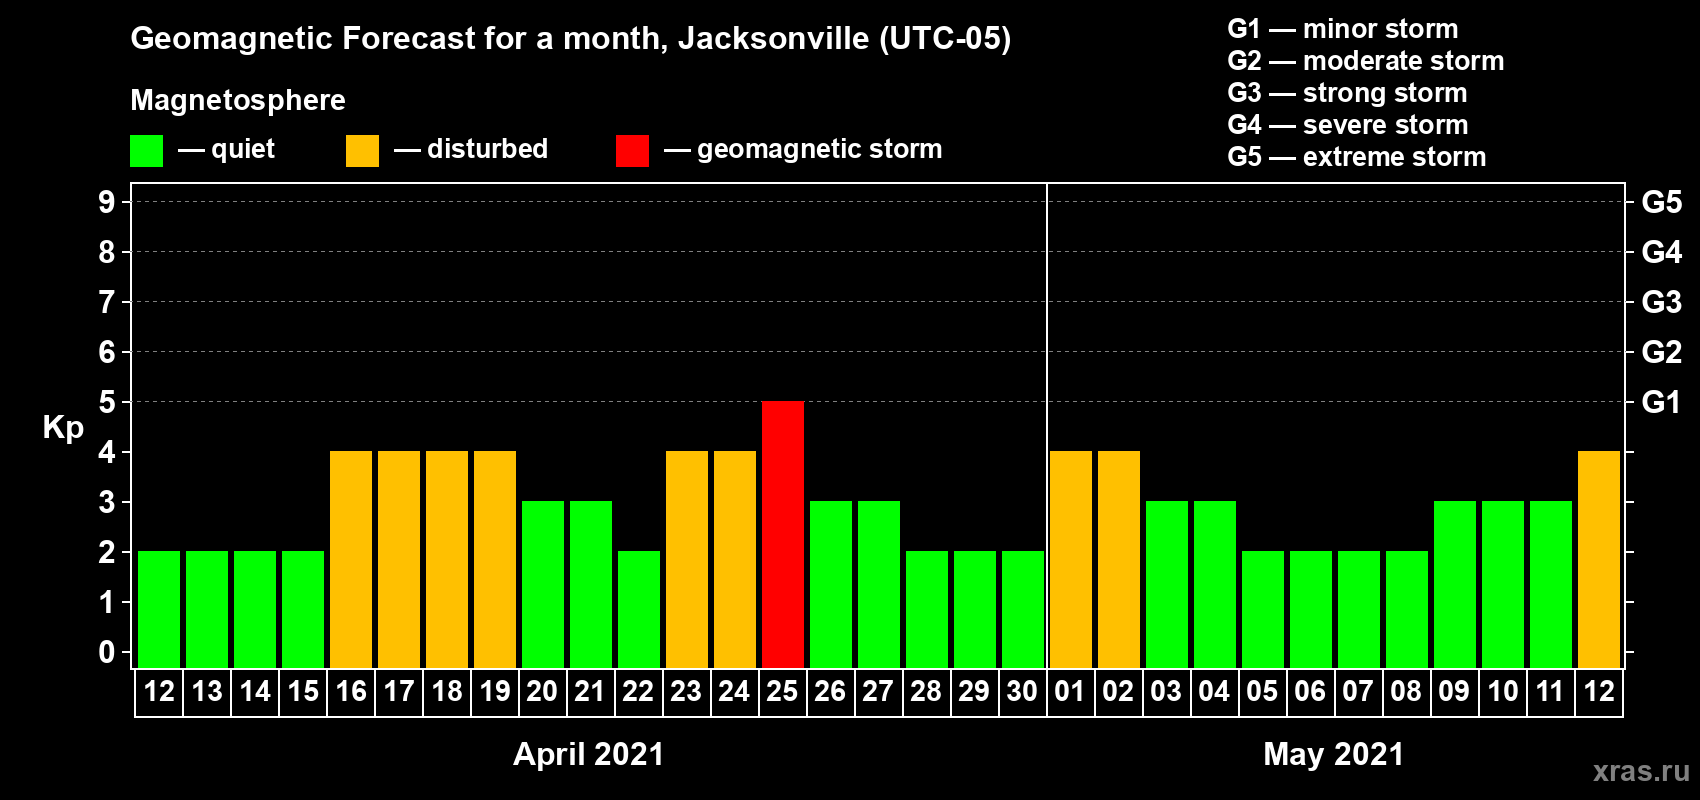Click the 'May 2021' month label
Screen dimensions: 1700x800
(1333, 754)
